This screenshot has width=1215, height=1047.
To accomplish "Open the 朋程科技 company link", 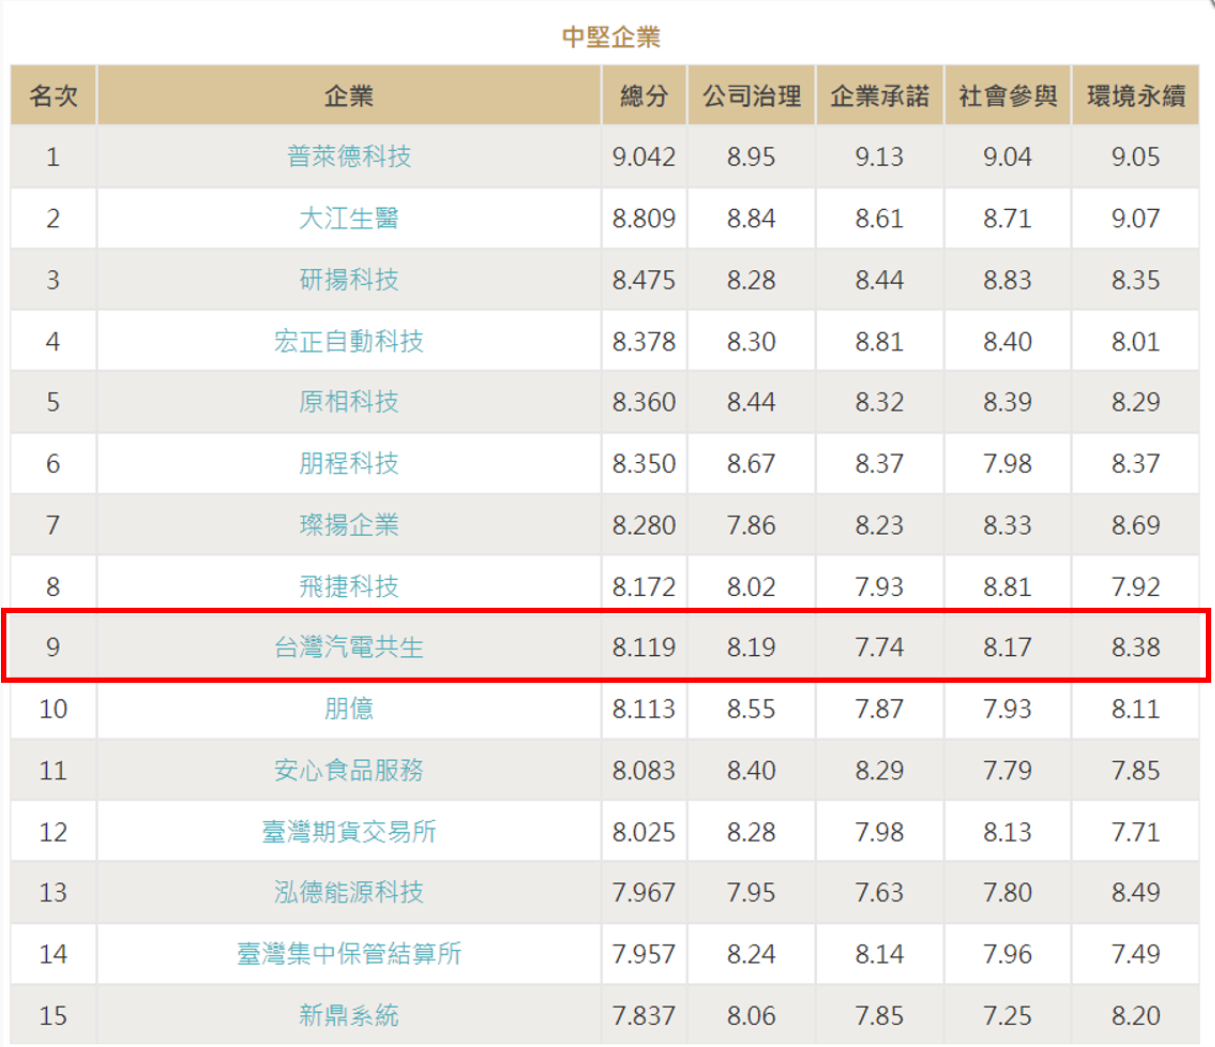I will pos(348,463).
